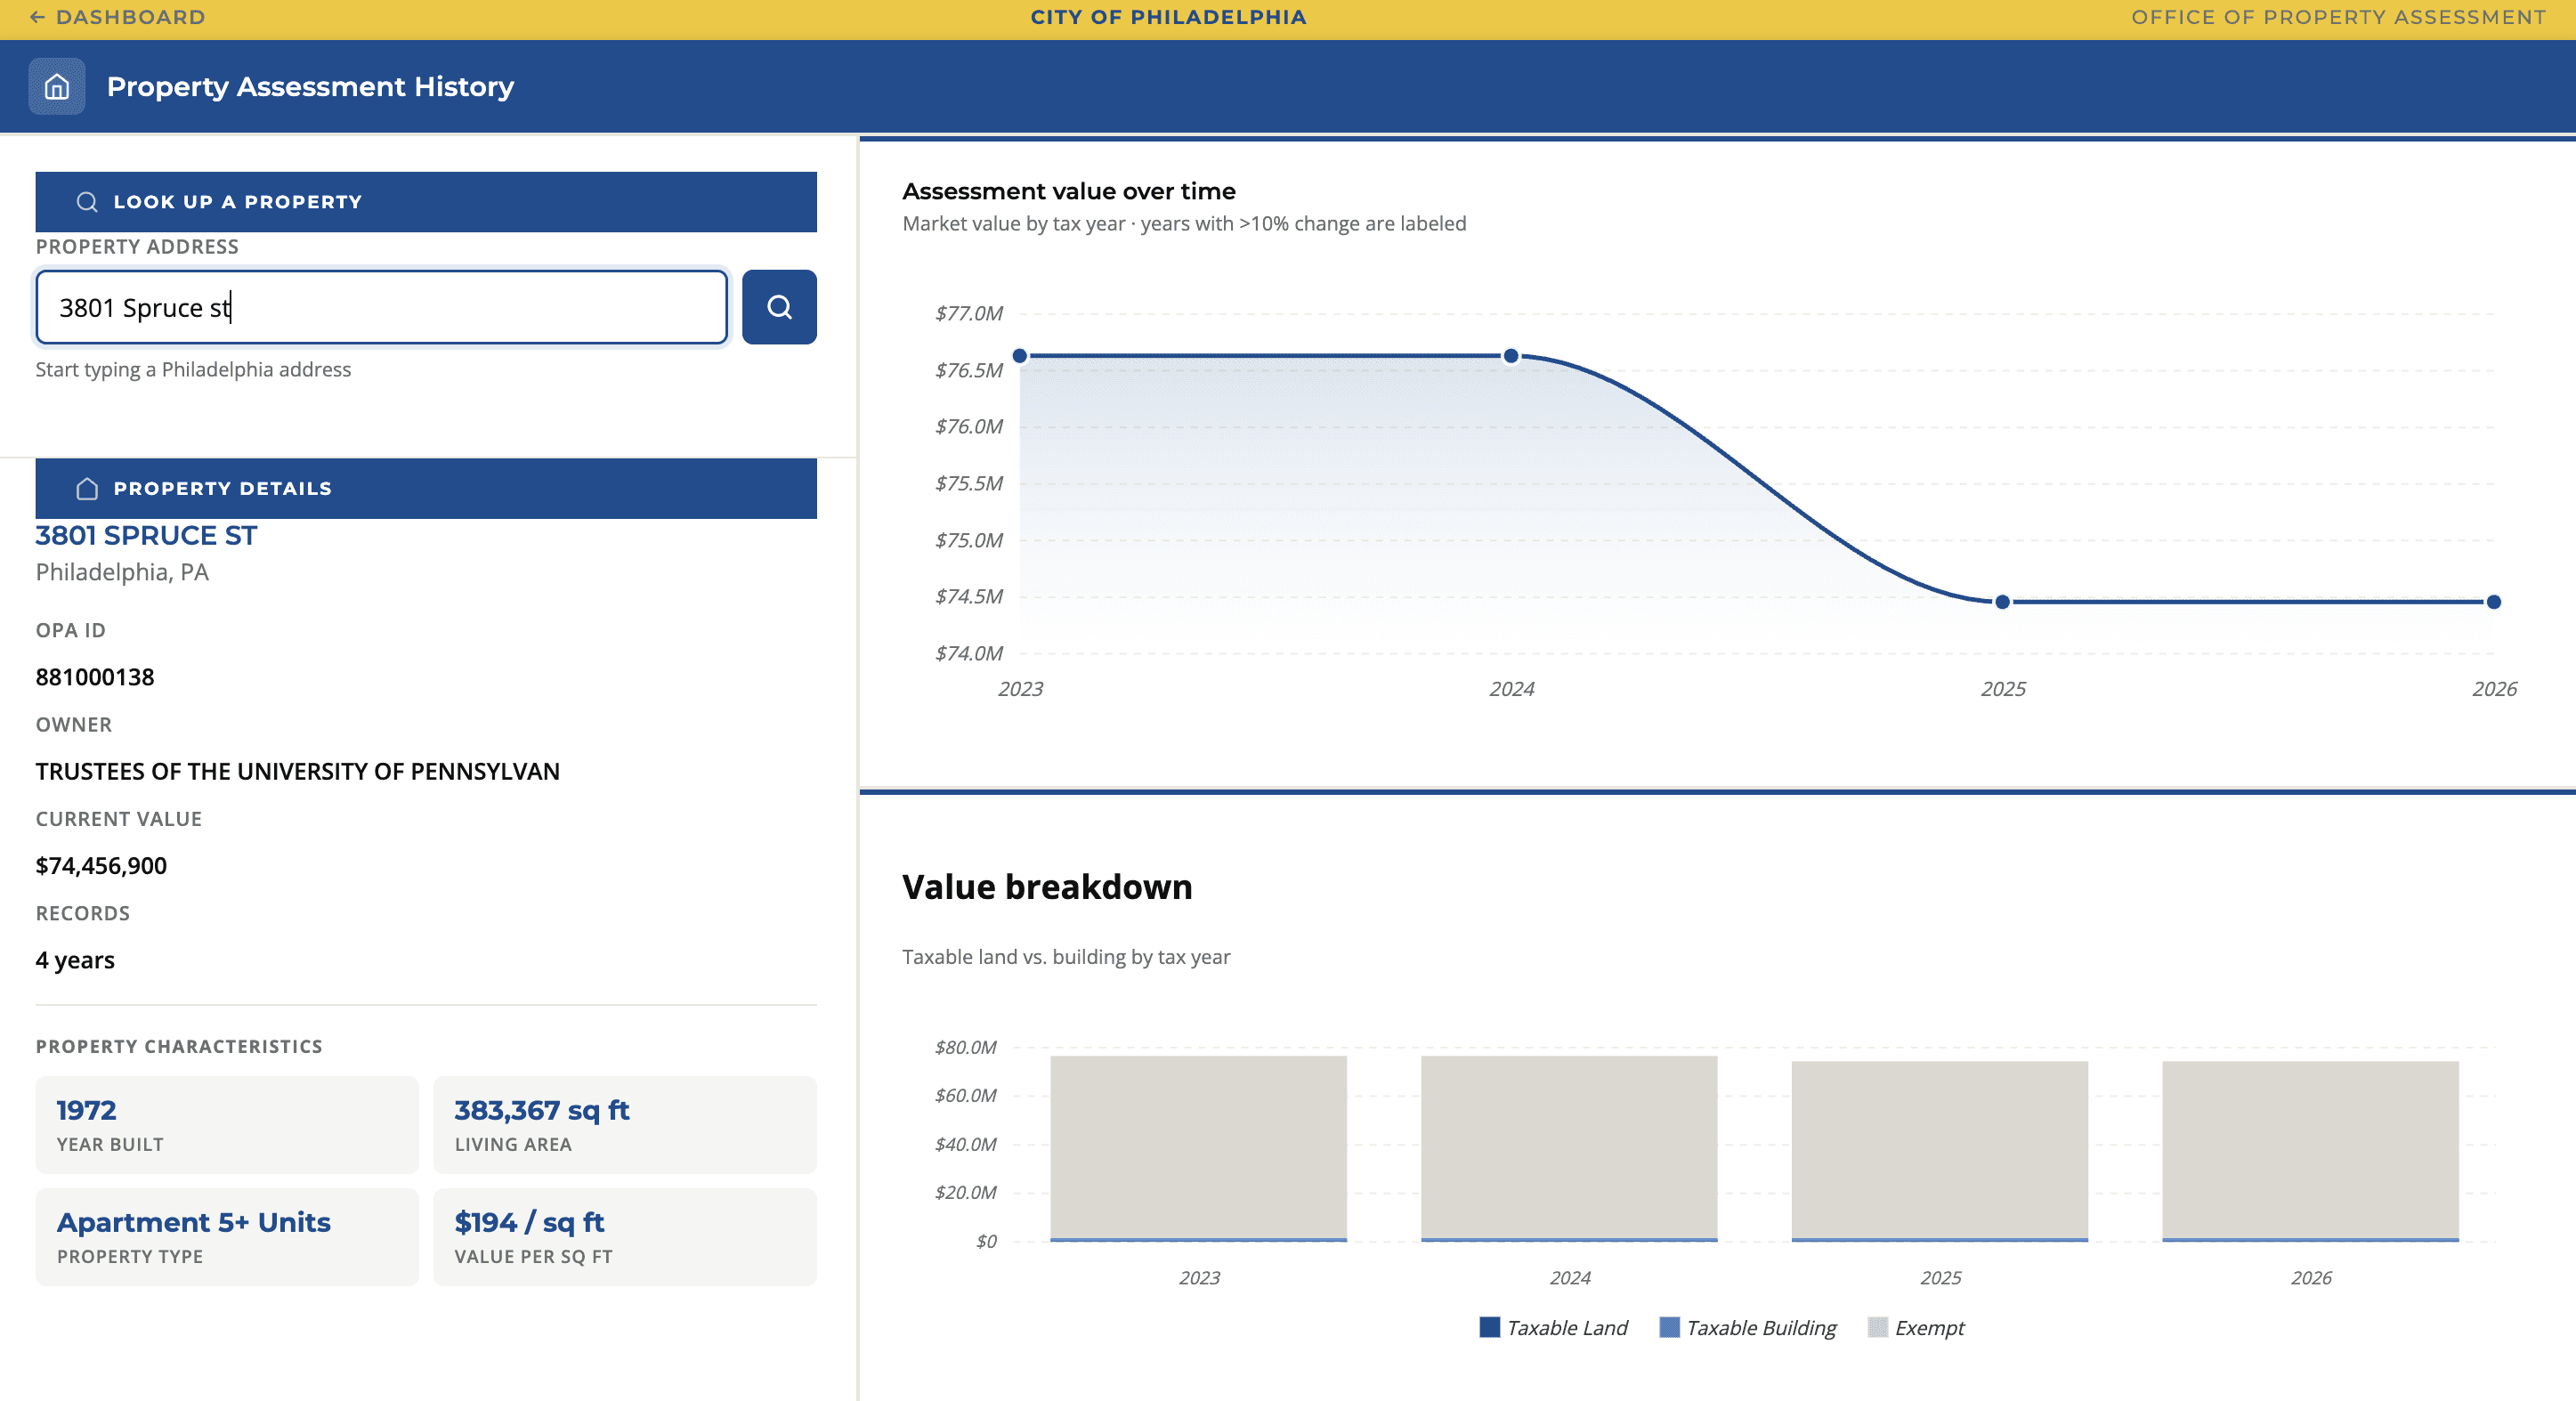The width and height of the screenshot is (2576, 1401).
Task: Click Office of Property Assessment text
Action: 2338,17
